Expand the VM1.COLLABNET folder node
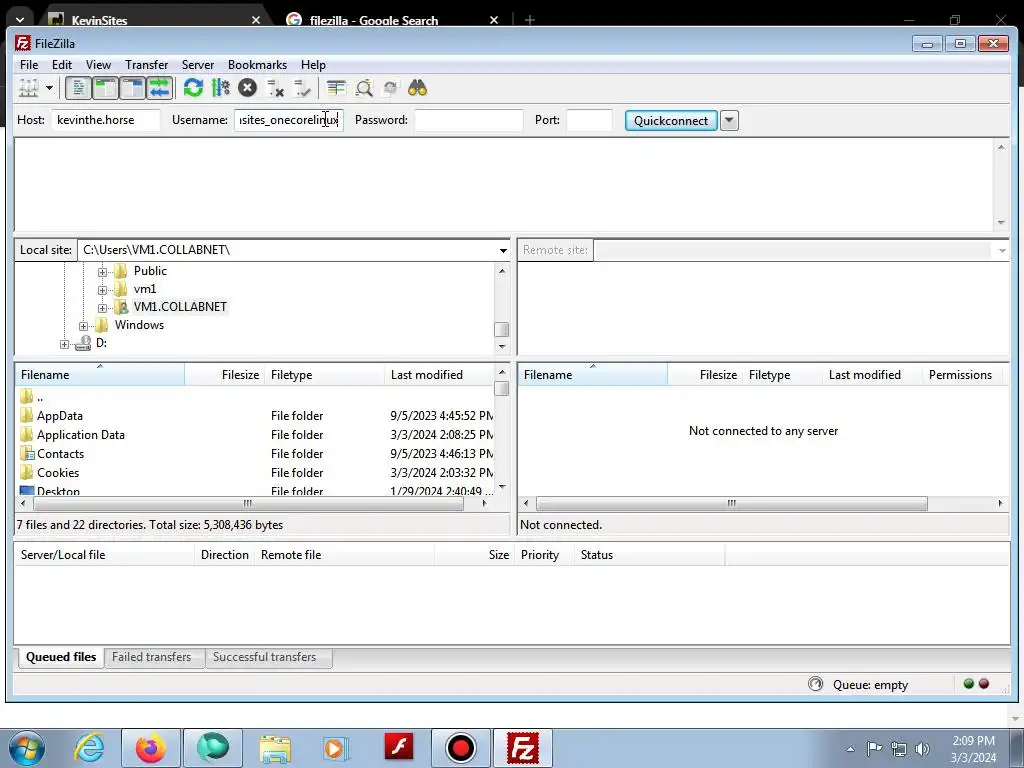 [102, 308]
